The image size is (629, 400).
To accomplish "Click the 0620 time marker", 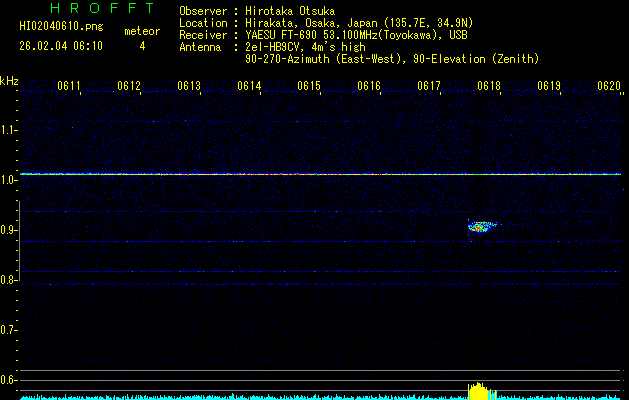I will pyautogui.click(x=609, y=87).
